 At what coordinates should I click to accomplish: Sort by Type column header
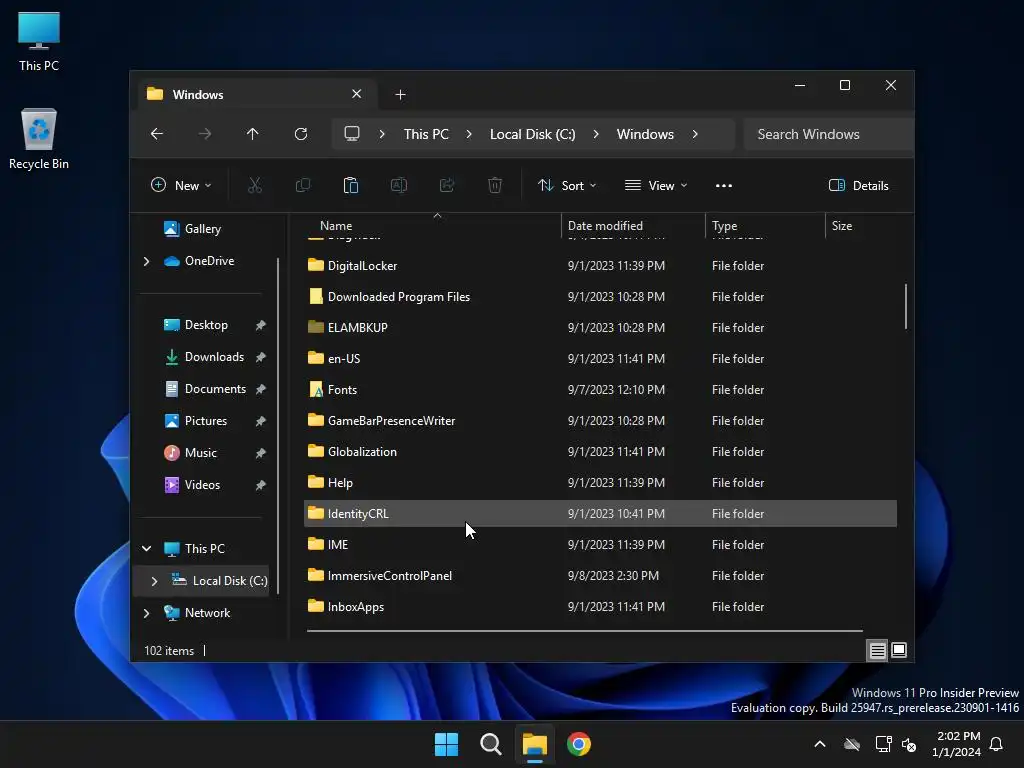click(x=765, y=225)
